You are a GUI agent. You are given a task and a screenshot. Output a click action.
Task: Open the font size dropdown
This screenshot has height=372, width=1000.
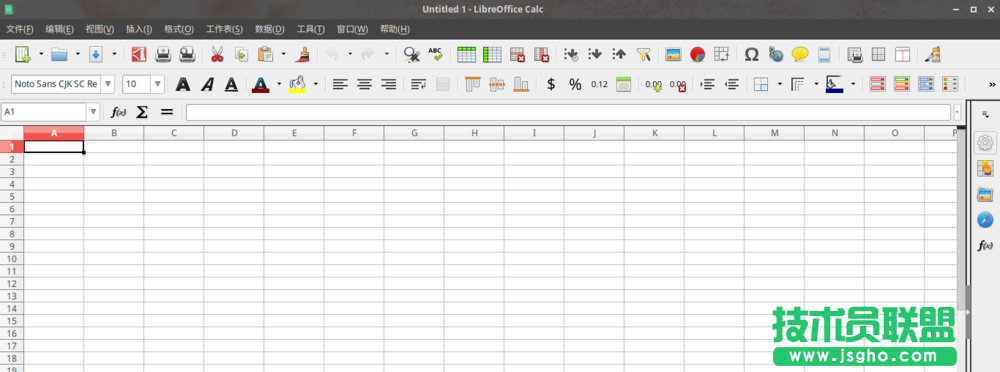pos(158,84)
